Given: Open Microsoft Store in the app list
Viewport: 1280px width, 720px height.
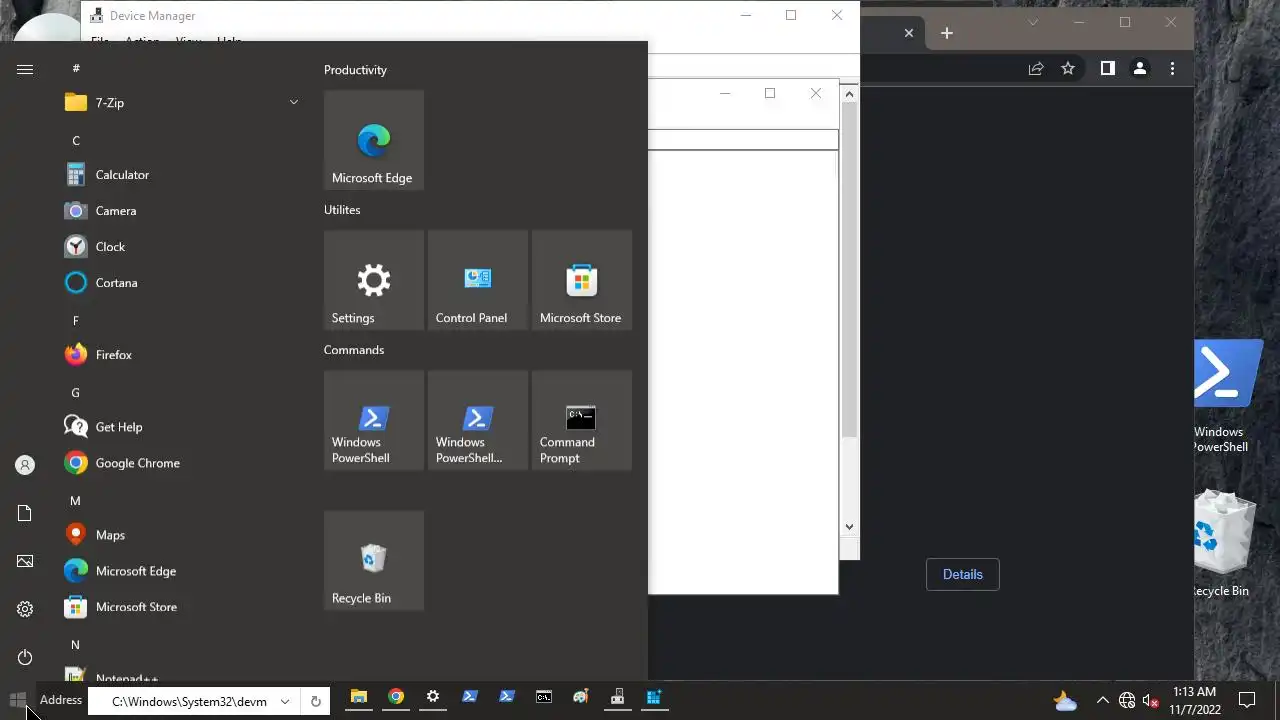Looking at the screenshot, I should 182,607.
